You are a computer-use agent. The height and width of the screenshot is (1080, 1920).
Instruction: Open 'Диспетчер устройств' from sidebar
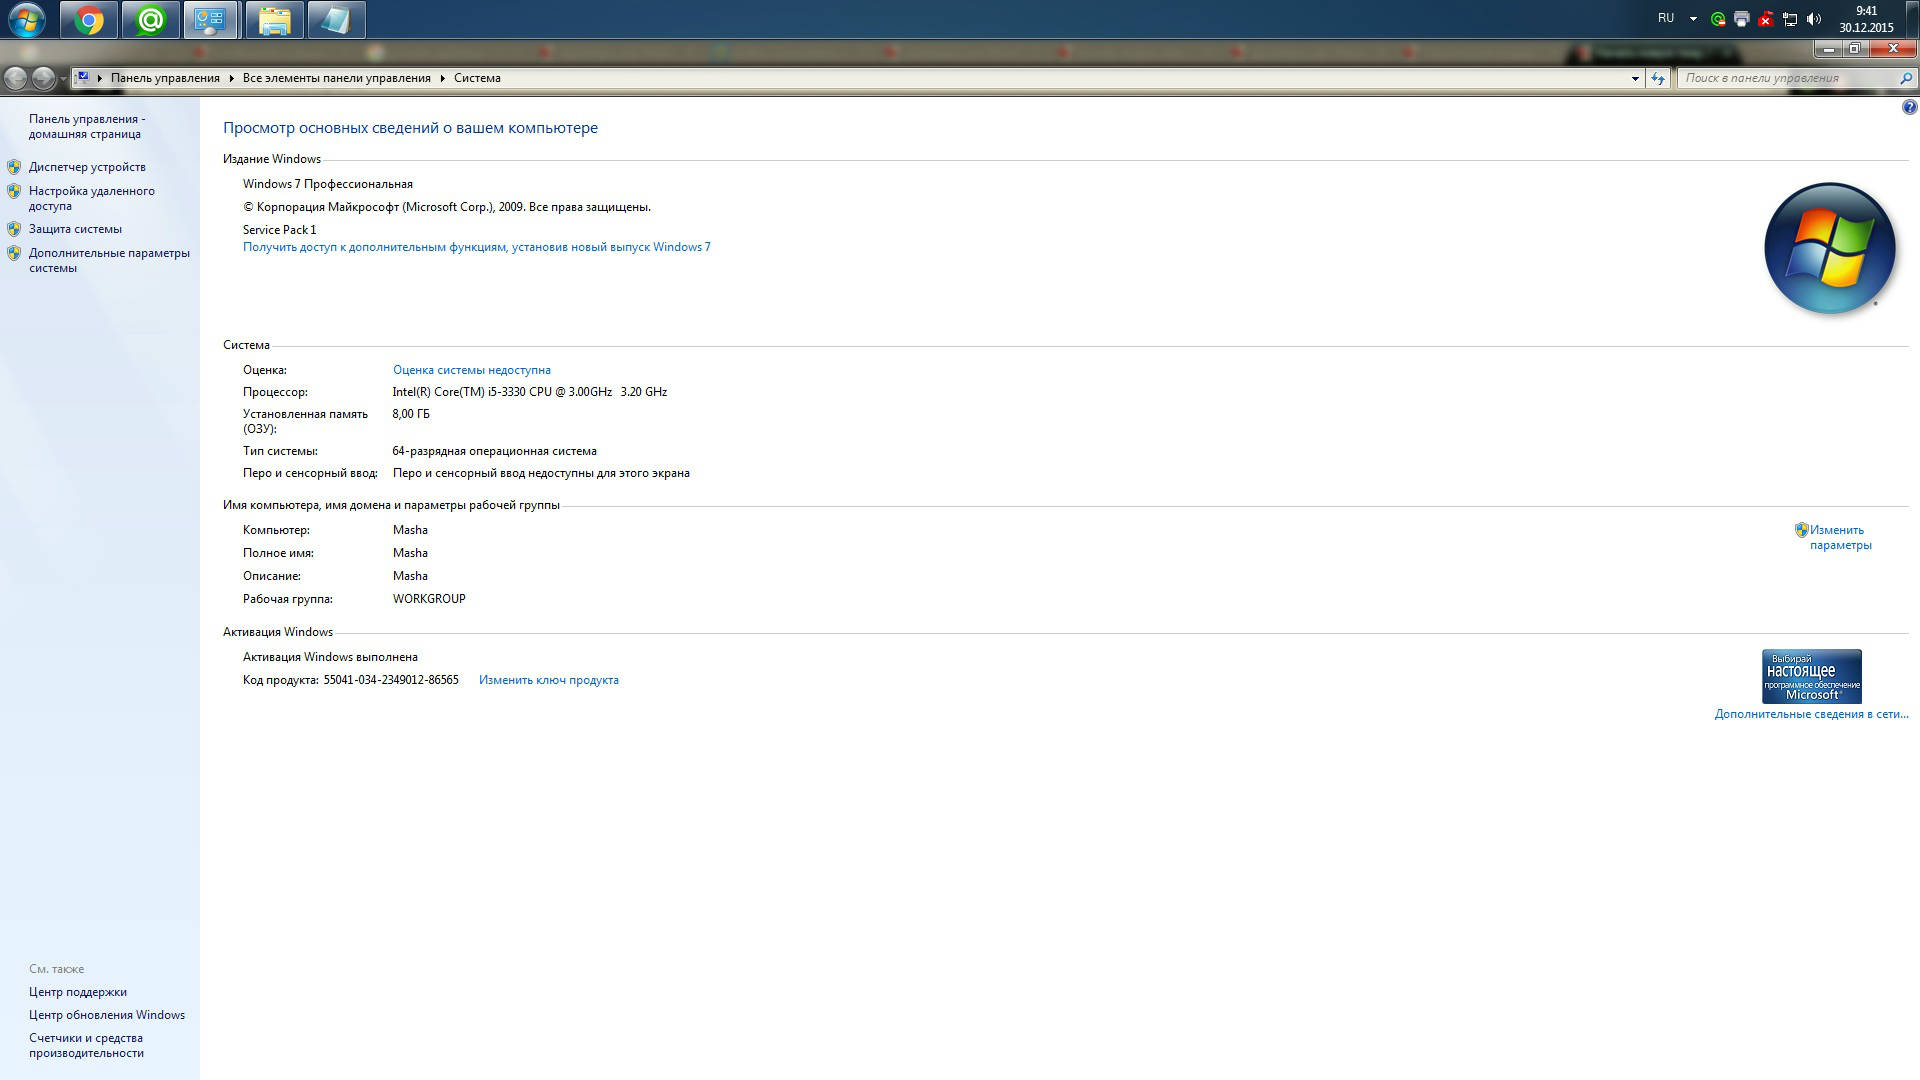pos(87,167)
